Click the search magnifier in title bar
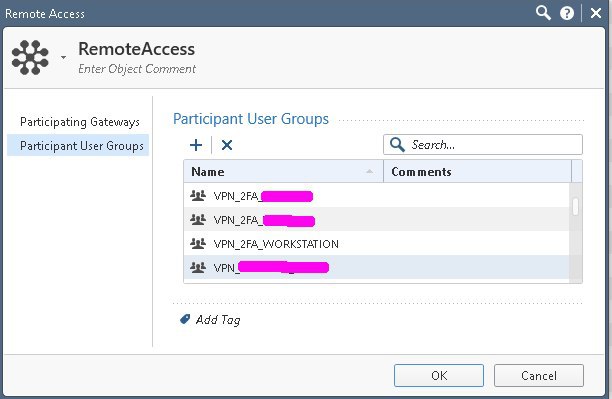Image resolution: width=612 pixels, height=399 pixels. coord(543,13)
